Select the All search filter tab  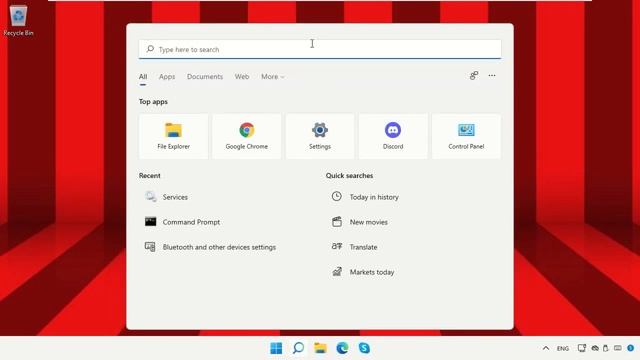pyautogui.click(x=143, y=77)
